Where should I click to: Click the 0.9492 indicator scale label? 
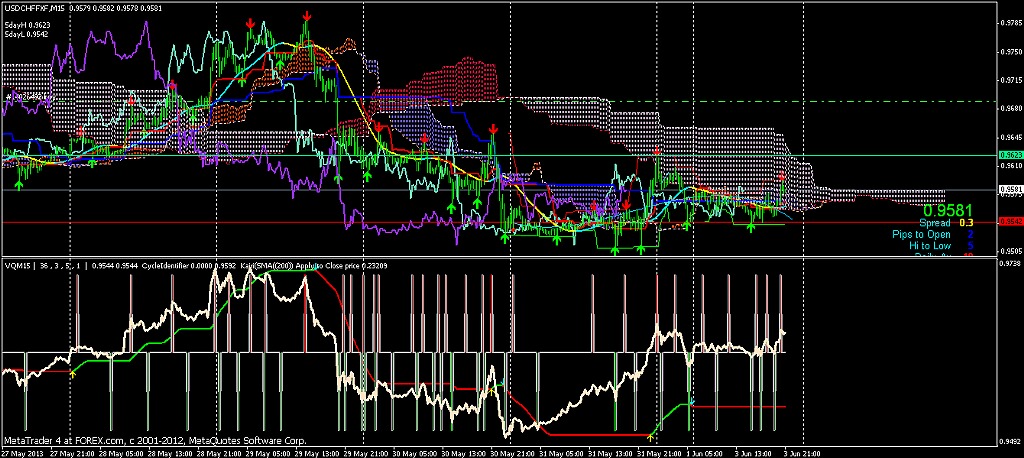pos(1010,440)
